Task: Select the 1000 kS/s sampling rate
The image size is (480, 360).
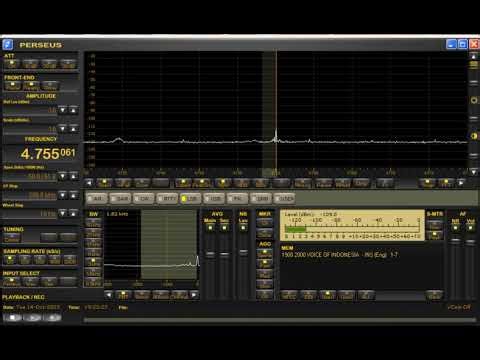Action: point(55,260)
